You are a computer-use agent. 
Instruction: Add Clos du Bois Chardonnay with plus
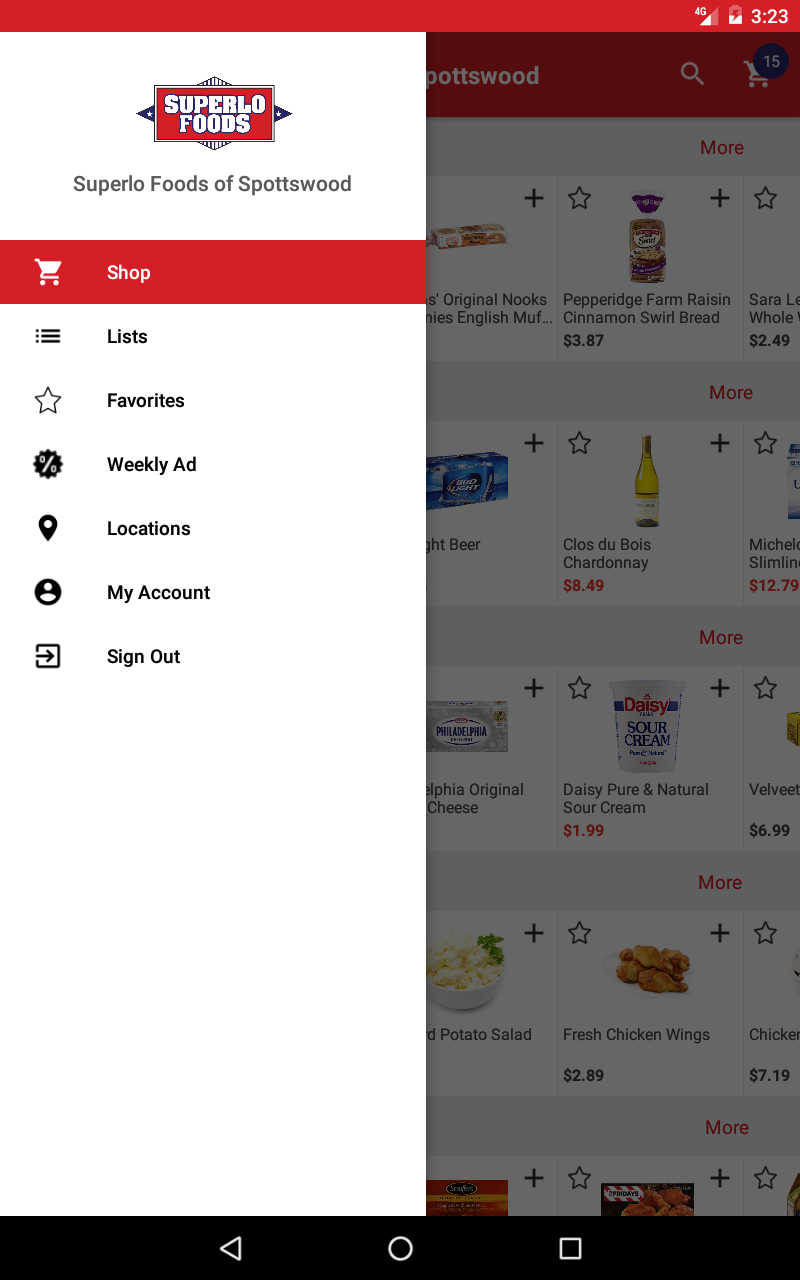[720, 443]
